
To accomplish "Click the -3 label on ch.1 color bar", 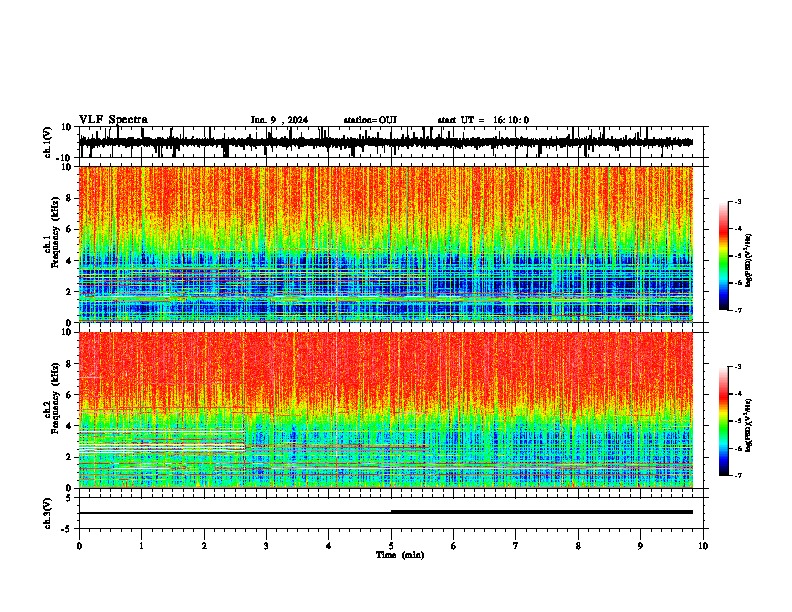I will click(737, 201).
